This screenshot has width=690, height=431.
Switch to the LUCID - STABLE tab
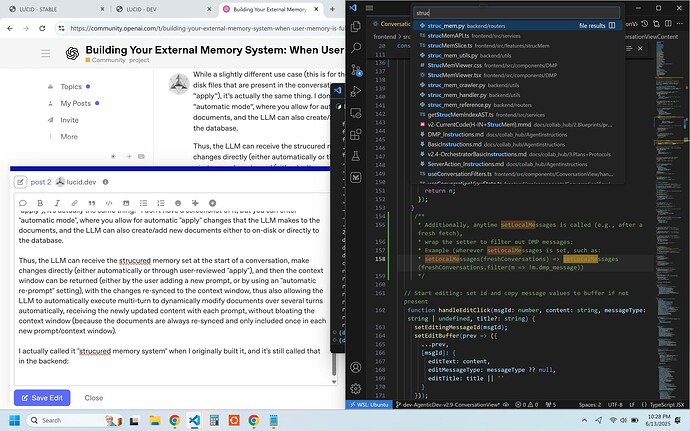pos(55,9)
